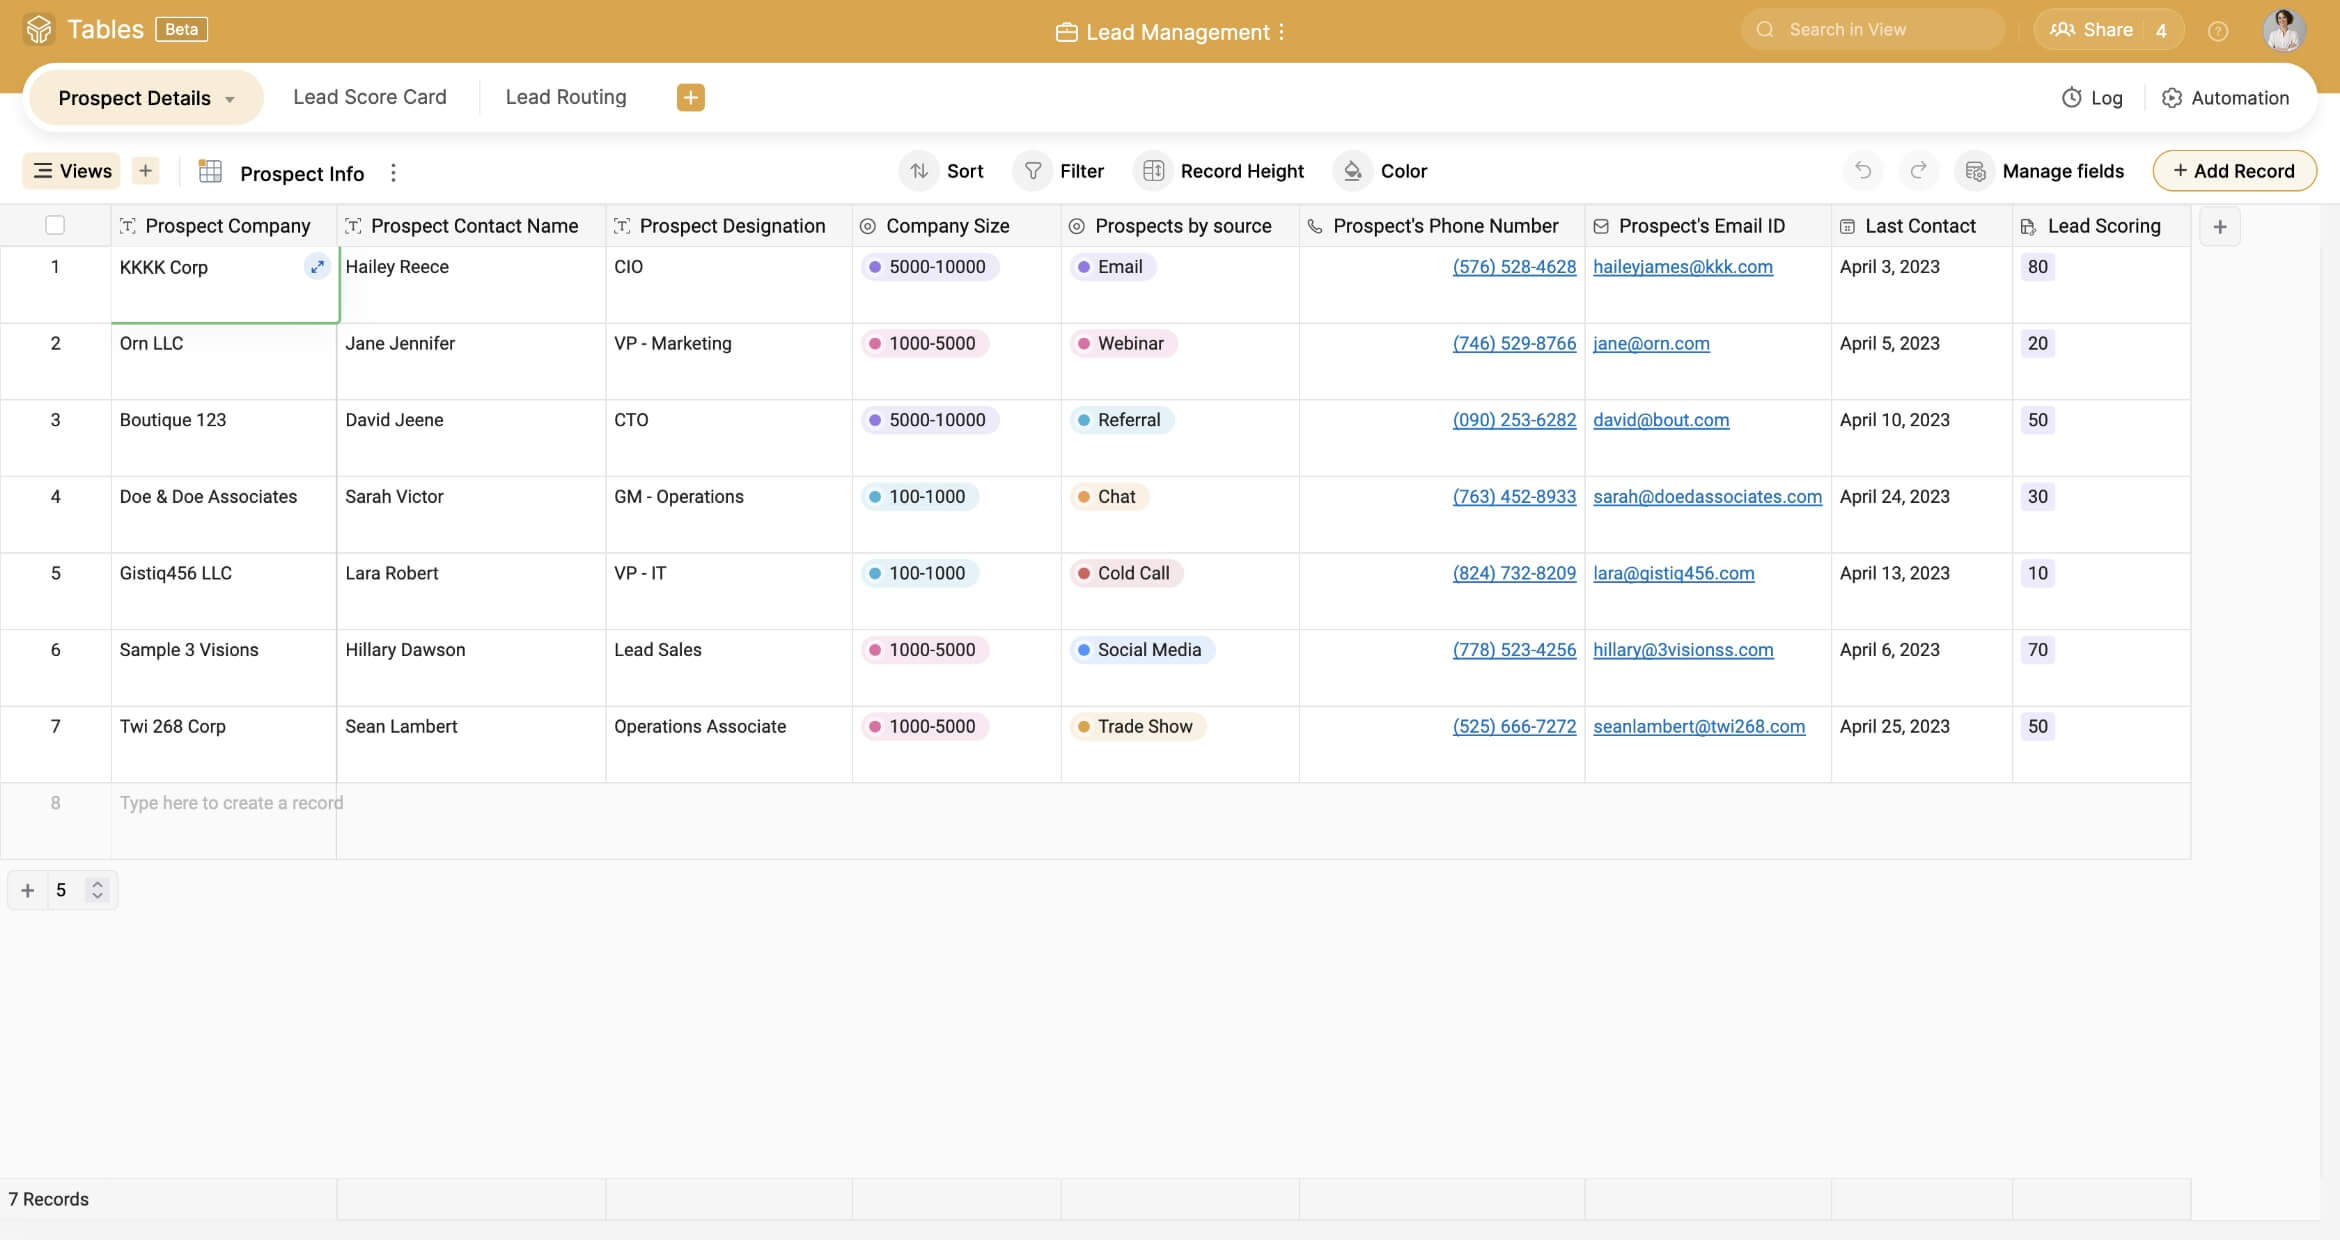
Task: Select the checkbox to select all records
Action: (55, 225)
